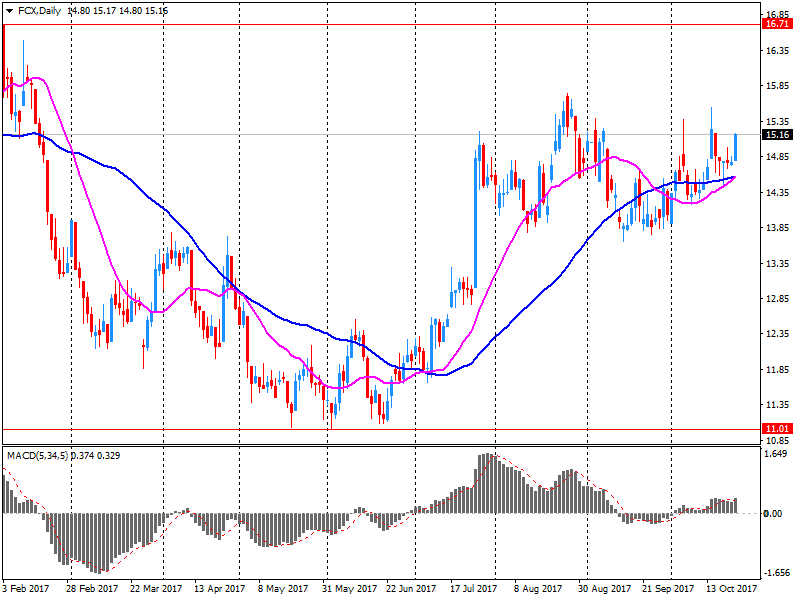Click the 31 May 2017 date label
Image resolution: width=800 pixels, height=600 pixels.
pyautogui.click(x=349, y=588)
